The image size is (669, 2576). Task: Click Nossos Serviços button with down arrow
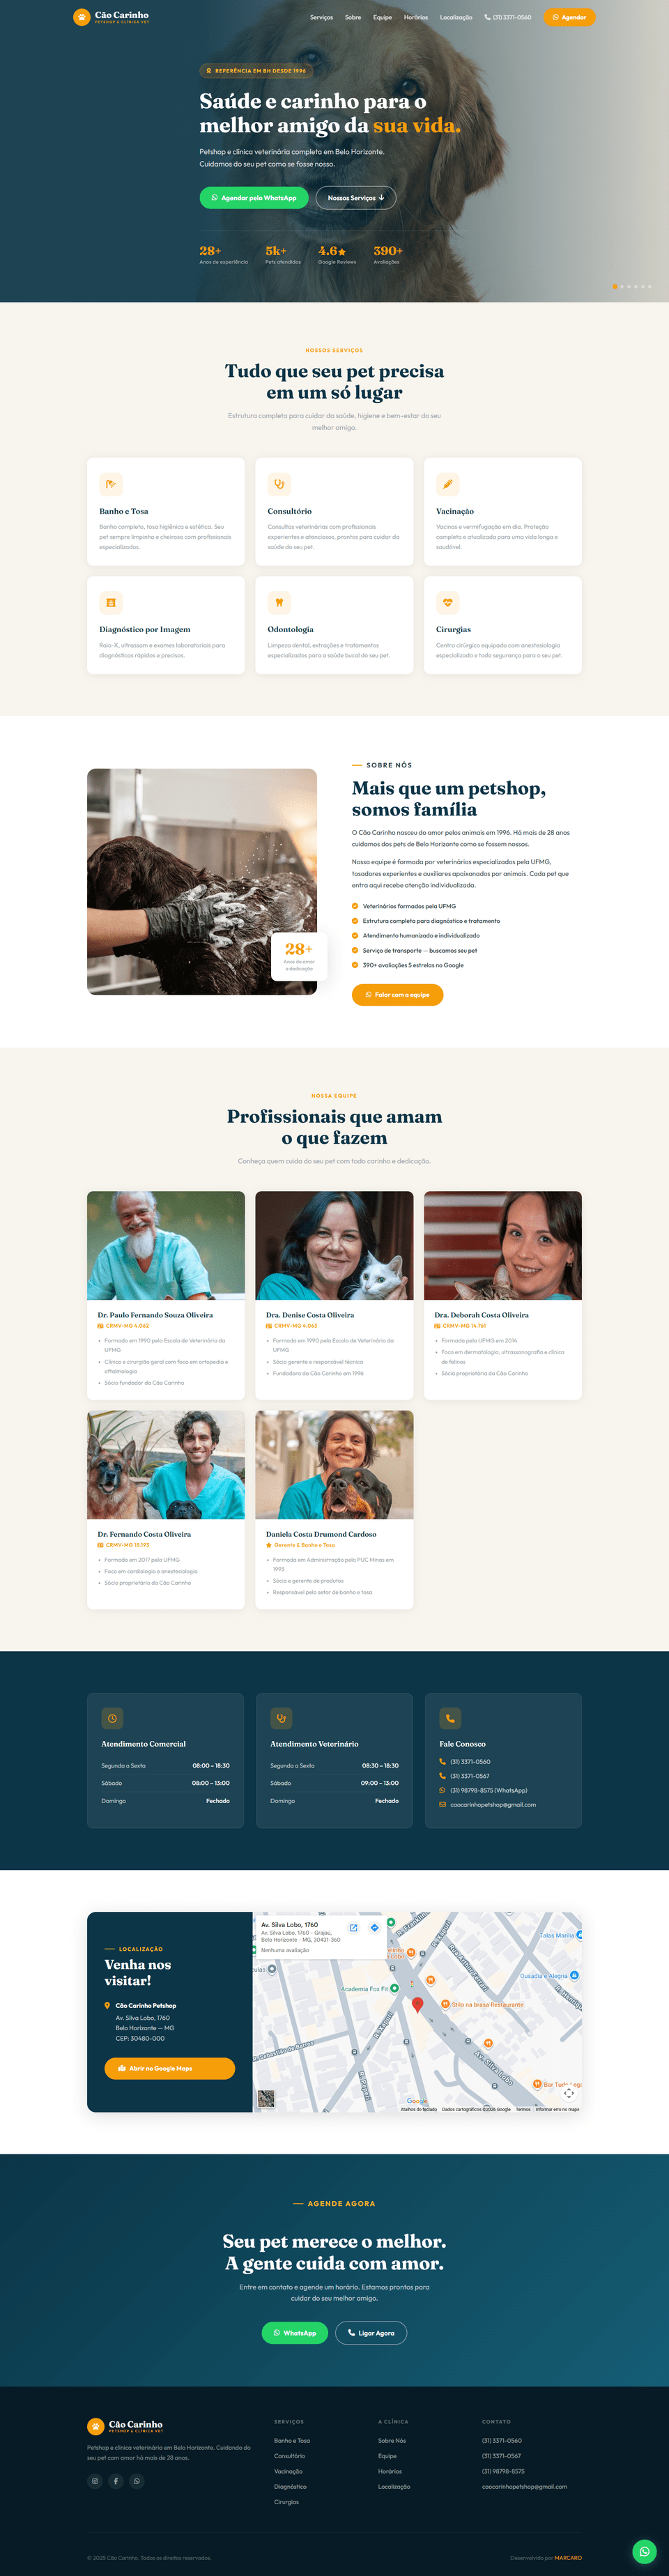(356, 198)
